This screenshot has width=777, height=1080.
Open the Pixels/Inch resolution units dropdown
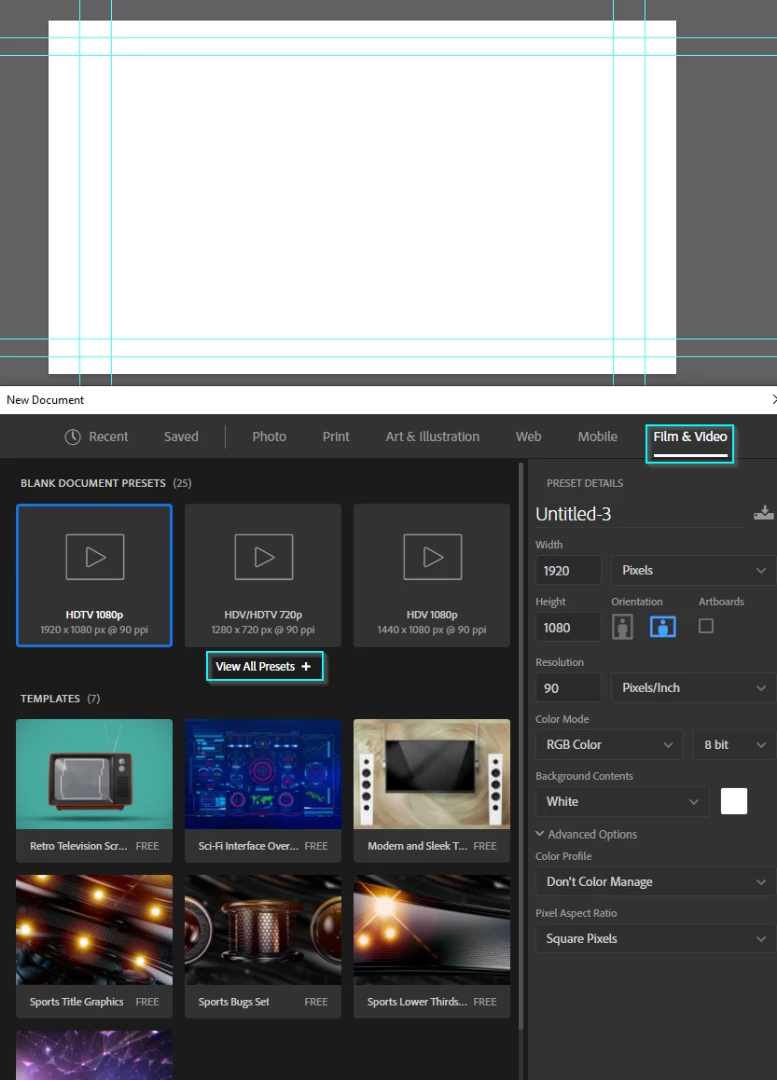pos(693,687)
